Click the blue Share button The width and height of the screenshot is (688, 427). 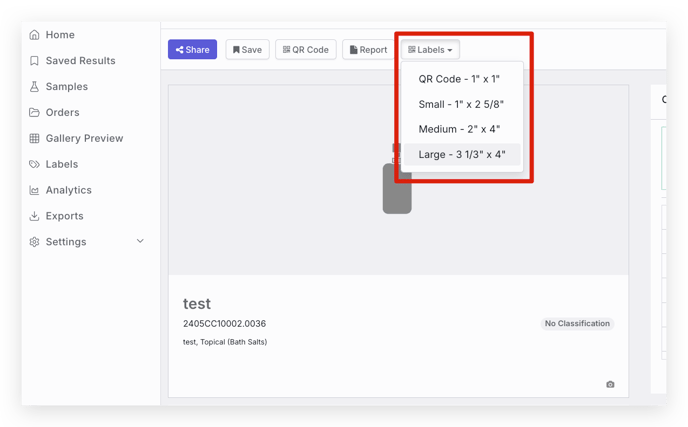click(192, 50)
